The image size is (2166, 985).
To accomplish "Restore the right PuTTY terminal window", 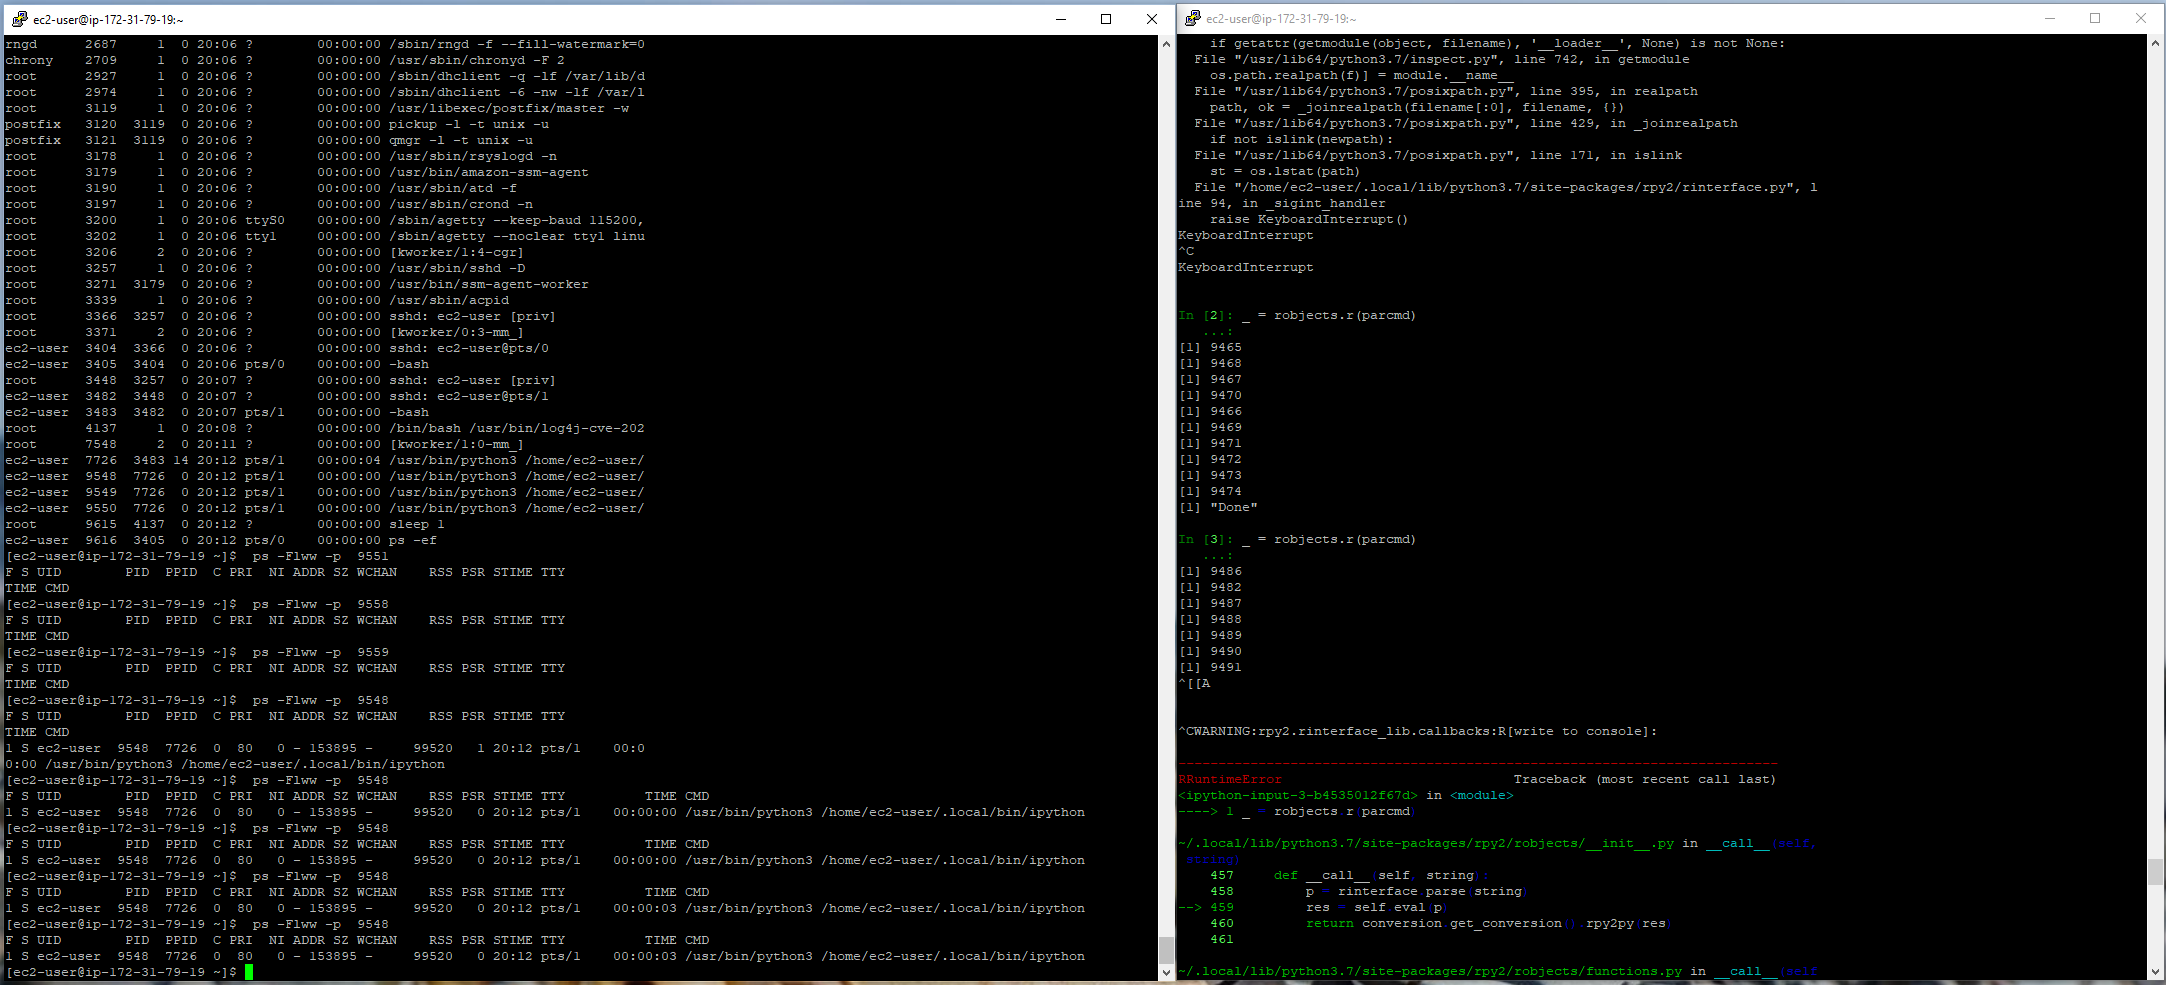I will coord(2096,18).
